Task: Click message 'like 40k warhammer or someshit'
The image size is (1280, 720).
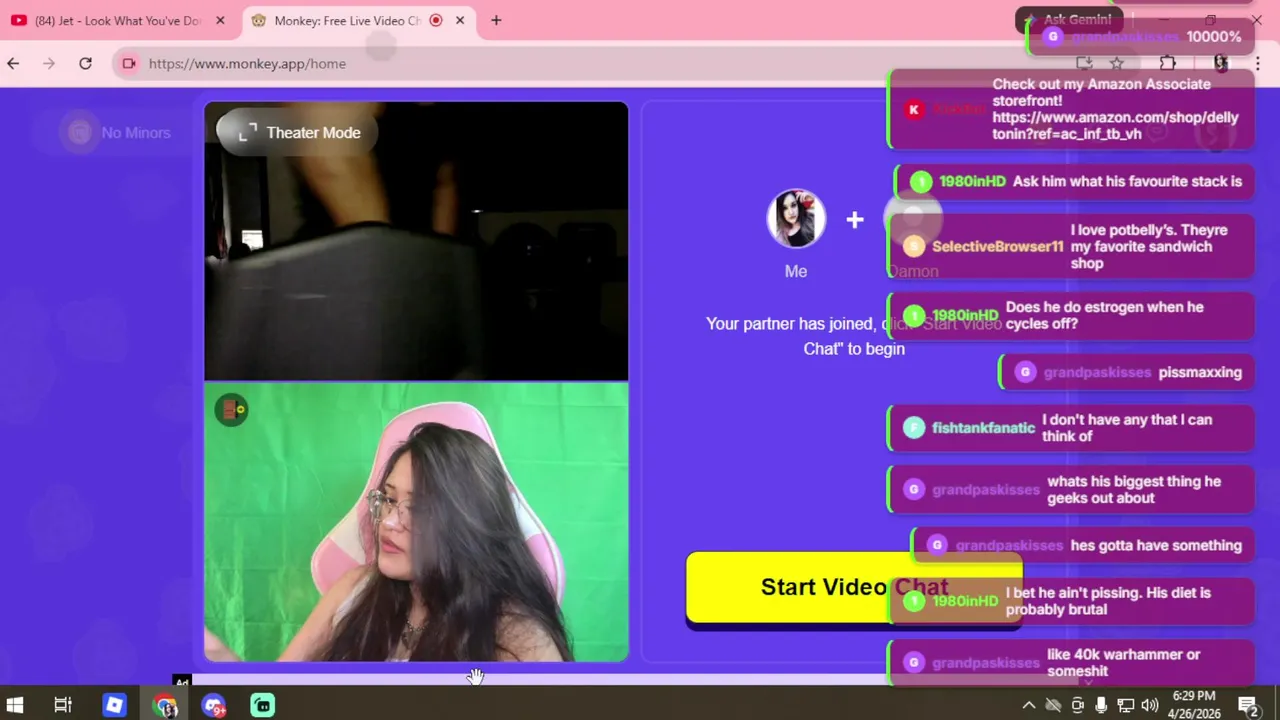Action: pyautogui.click(x=1123, y=663)
